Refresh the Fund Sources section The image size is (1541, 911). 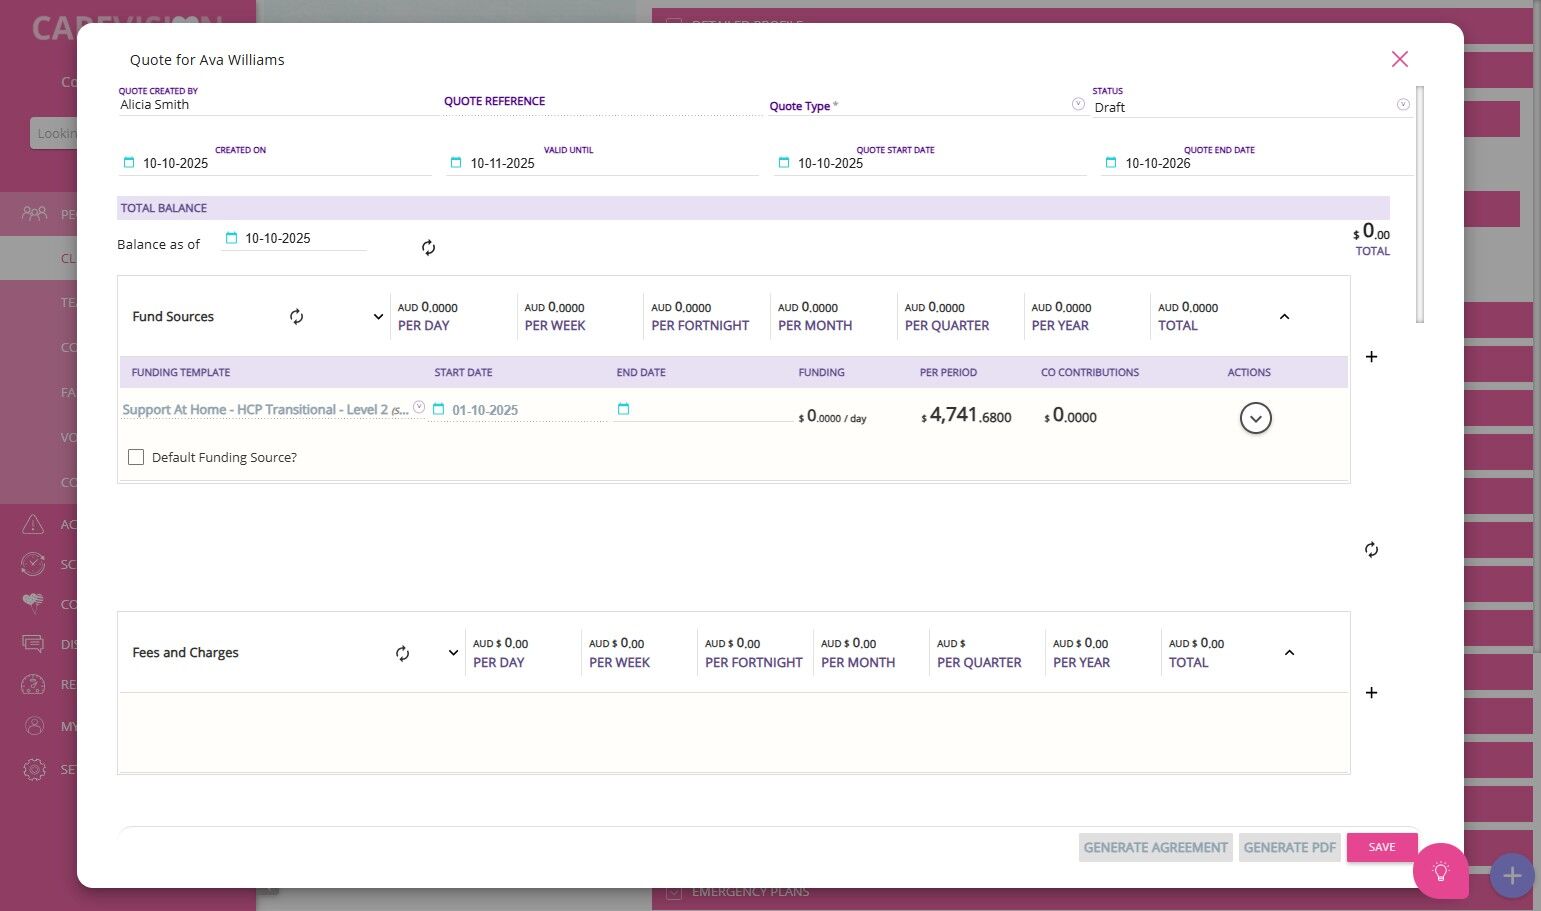(297, 316)
